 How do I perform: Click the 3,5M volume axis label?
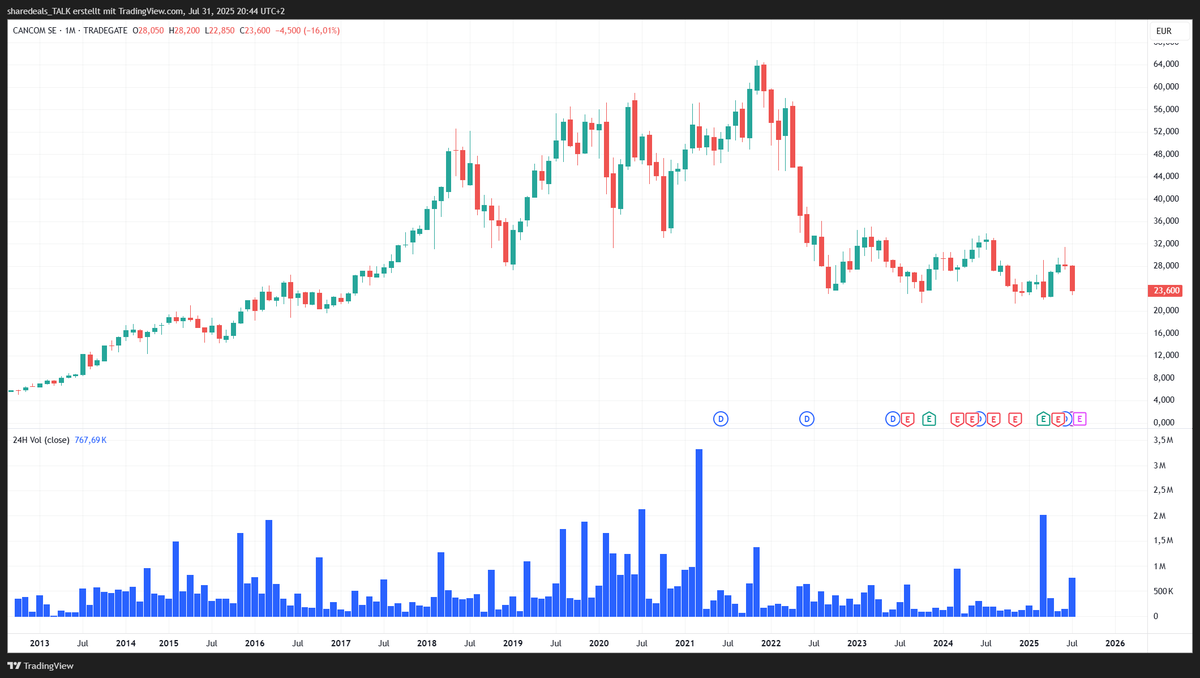(1163, 440)
